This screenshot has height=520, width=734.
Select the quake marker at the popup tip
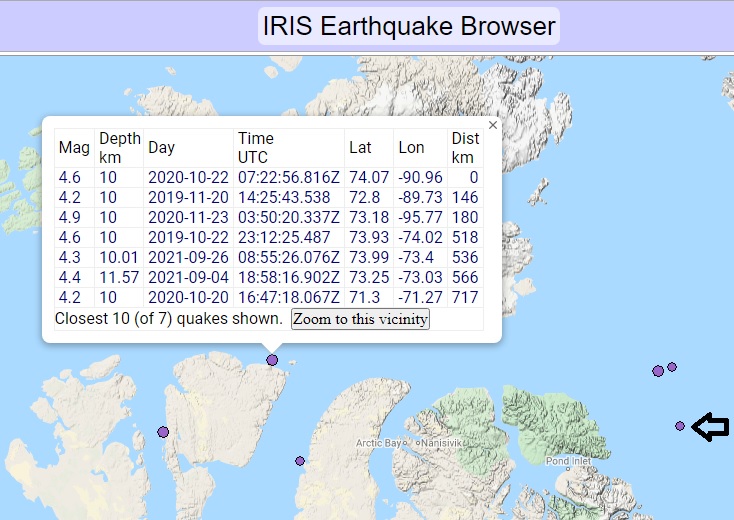click(x=272, y=360)
